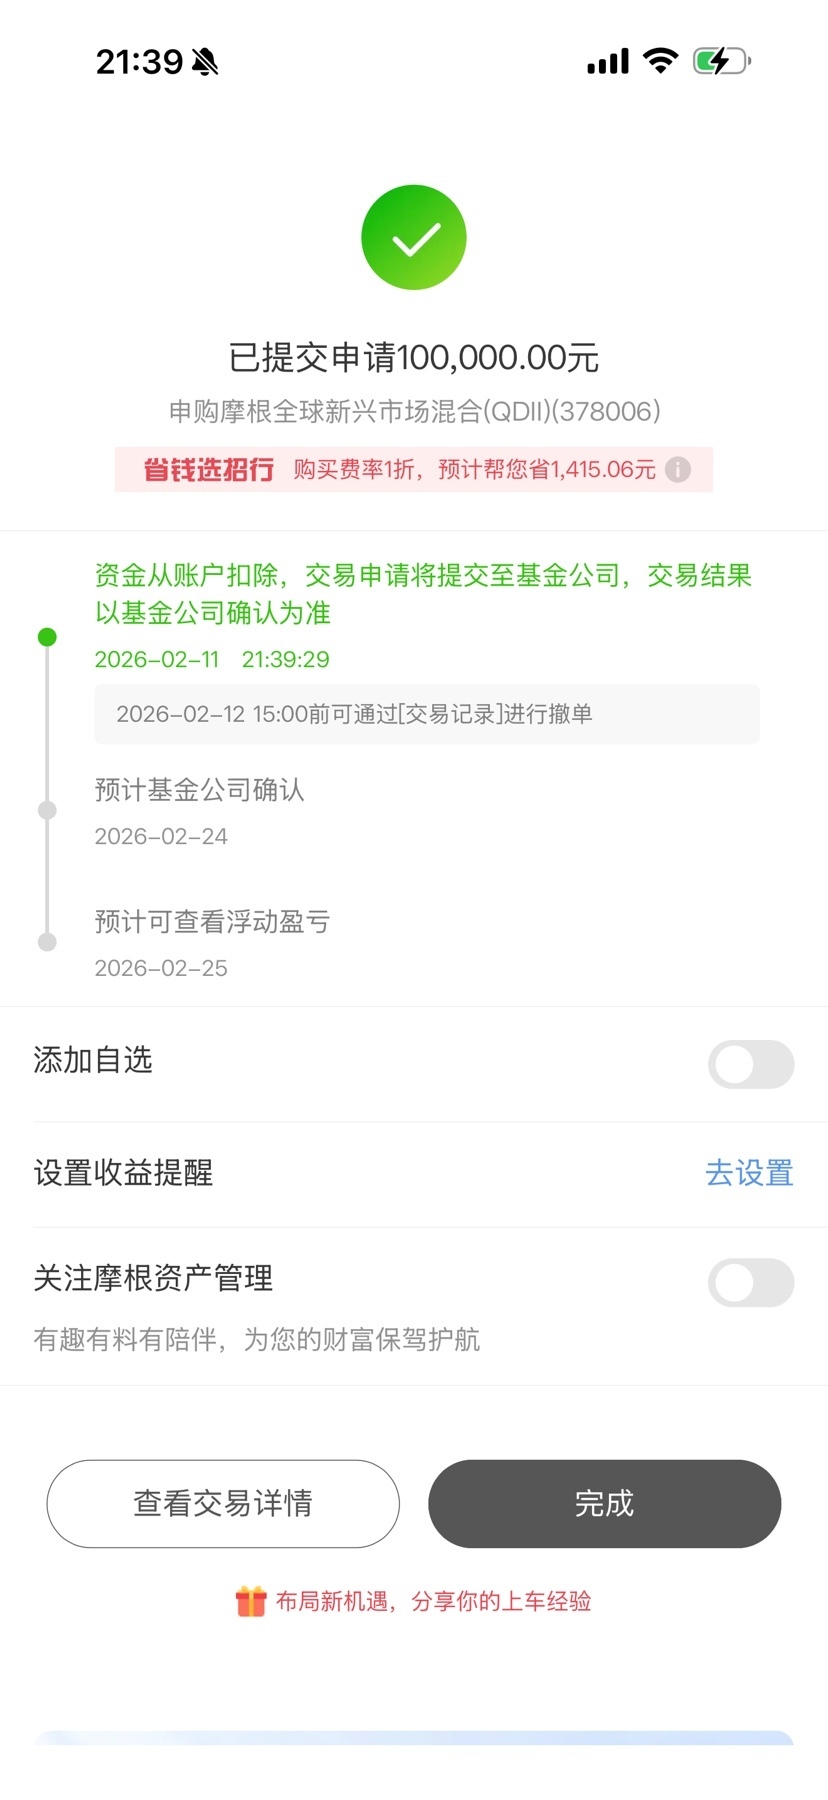Tap the light blue banner at the bottom
828x1800 pixels.
coord(414,1738)
